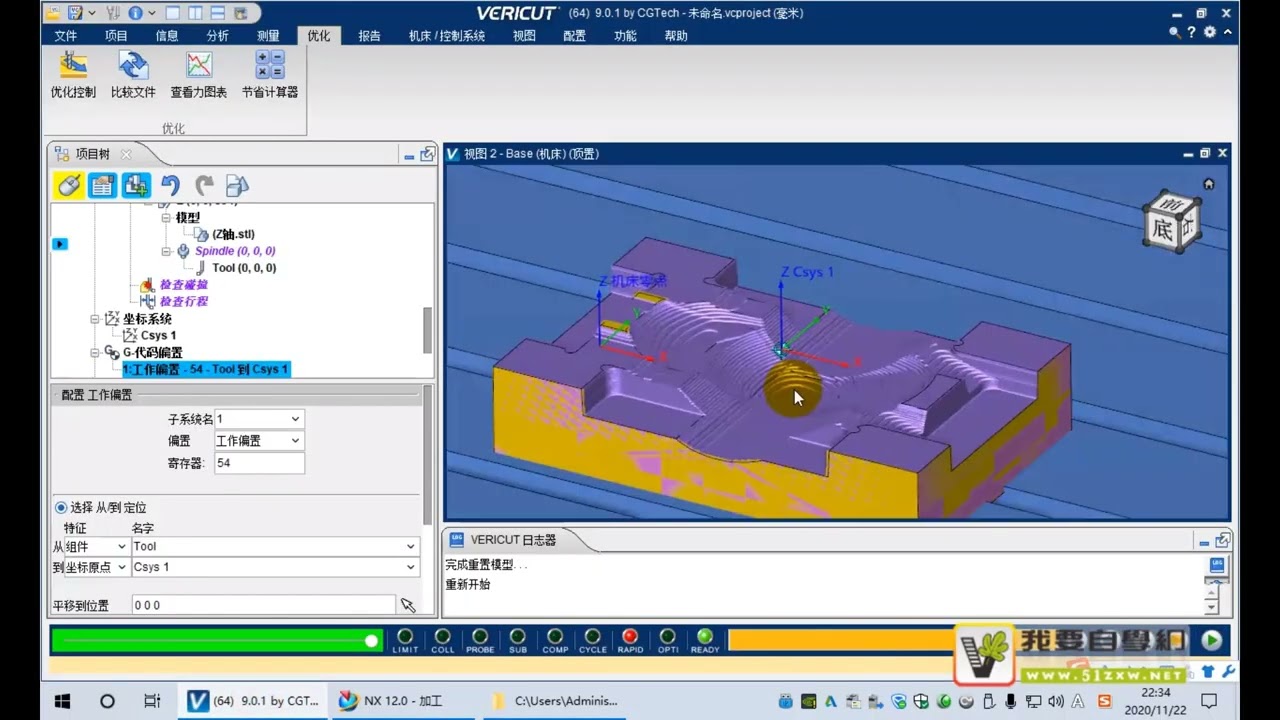Click the home icon in the 3D view
Image resolution: width=1280 pixels, height=720 pixels.
[x=1209, y=184]
